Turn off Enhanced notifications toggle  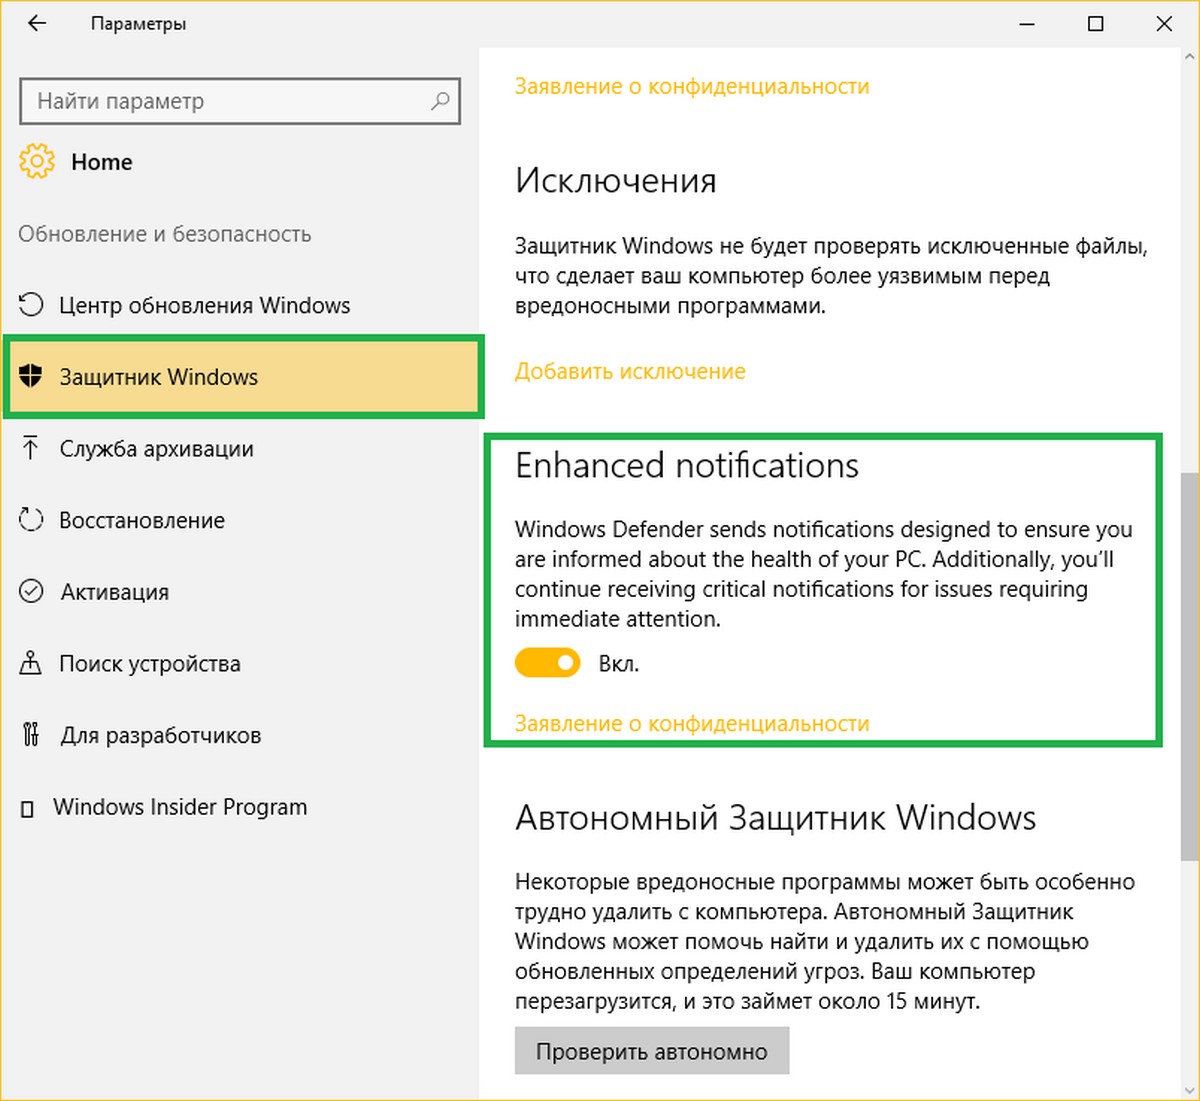[x=547, y=663]
